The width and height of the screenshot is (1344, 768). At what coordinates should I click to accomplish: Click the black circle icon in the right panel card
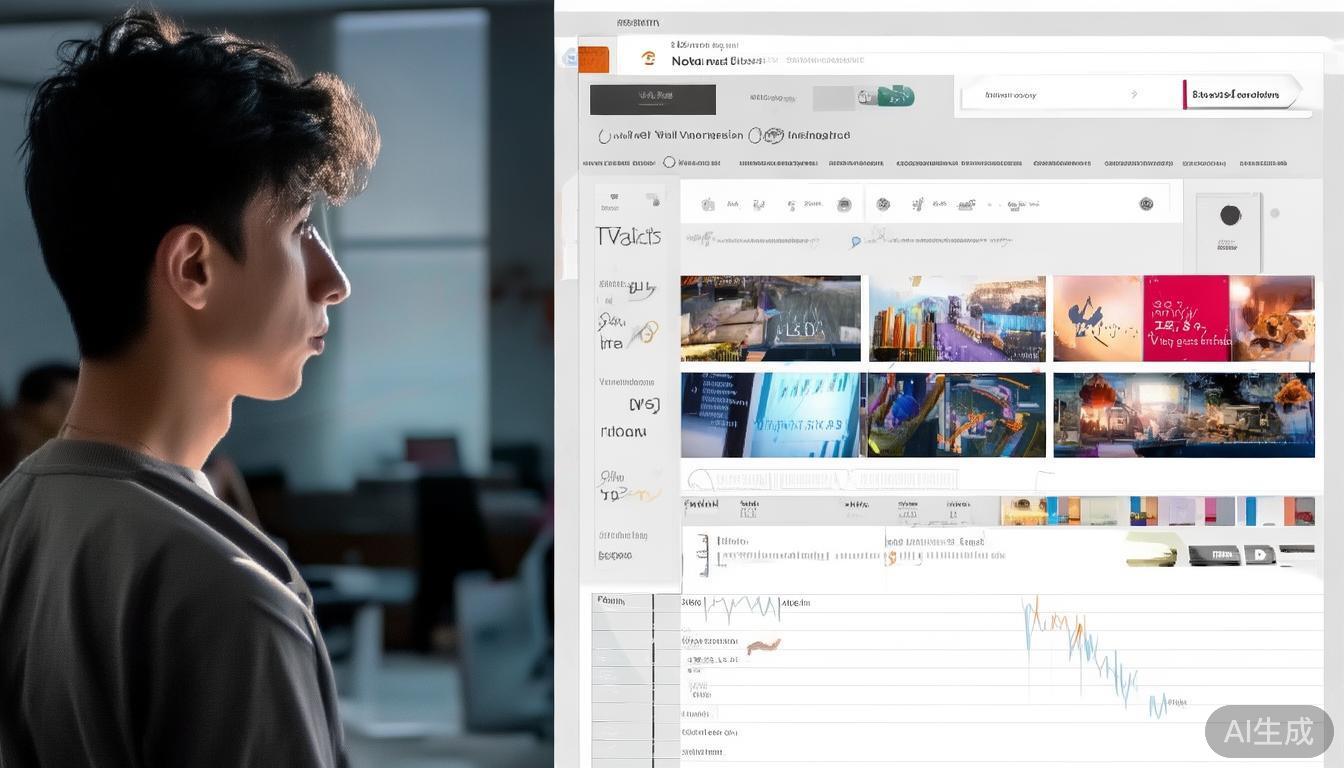click(1230, 215)
